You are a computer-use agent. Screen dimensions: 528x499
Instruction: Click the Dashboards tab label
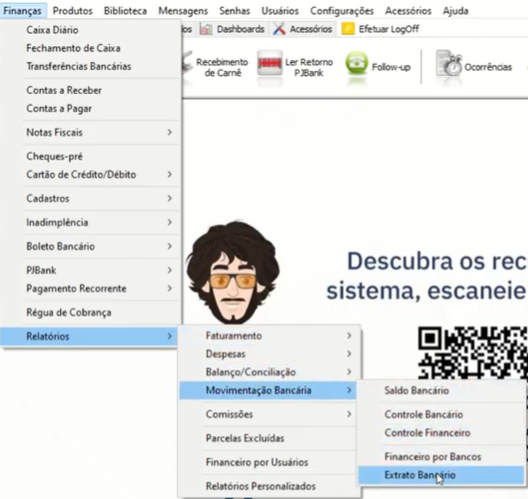tap(240, 29)
